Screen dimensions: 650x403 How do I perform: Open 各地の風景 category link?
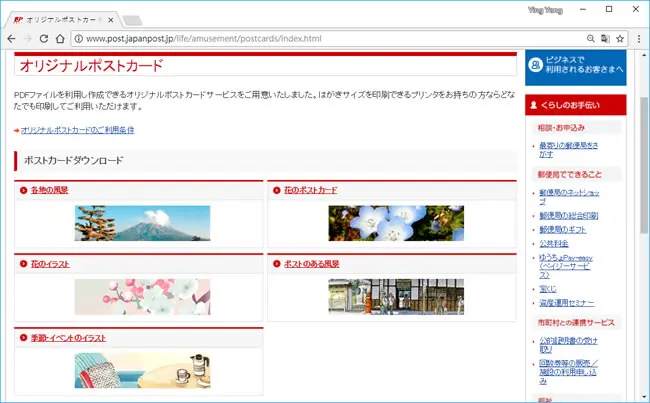49,190
